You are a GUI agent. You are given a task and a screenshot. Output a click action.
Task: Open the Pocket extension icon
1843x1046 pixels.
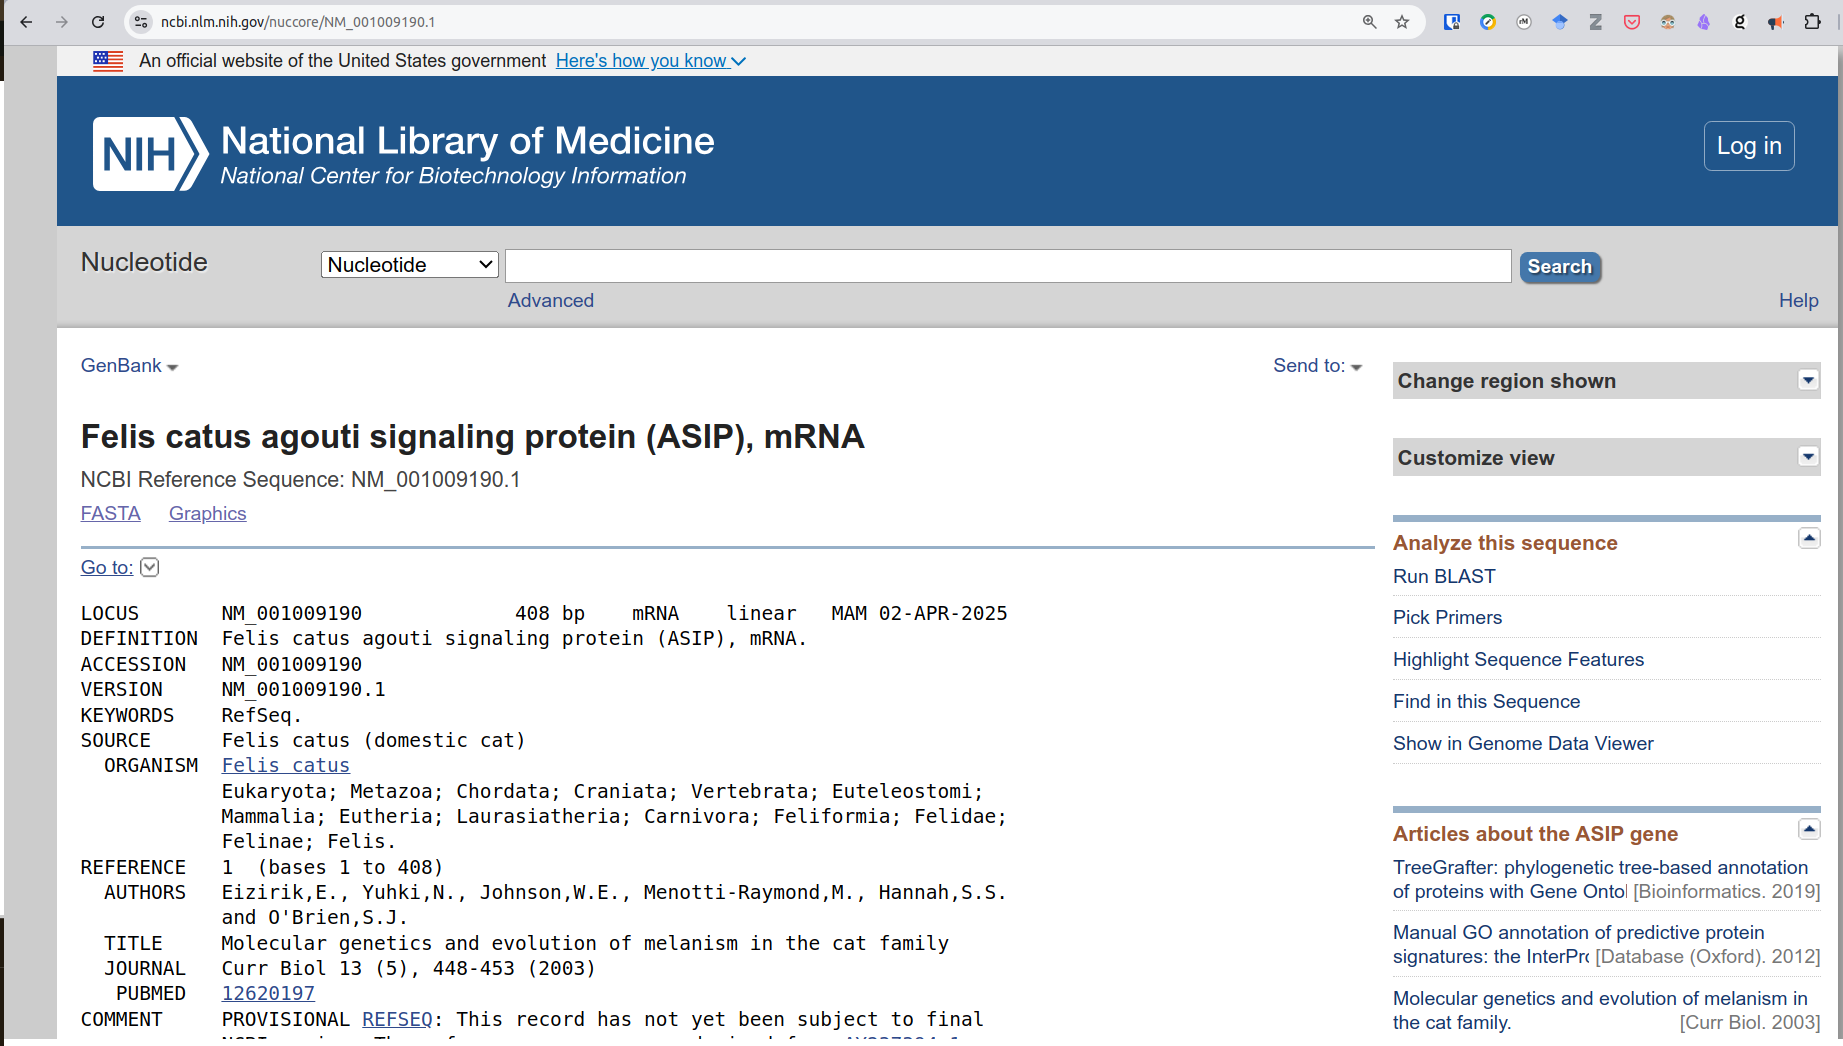[1632, 22]
